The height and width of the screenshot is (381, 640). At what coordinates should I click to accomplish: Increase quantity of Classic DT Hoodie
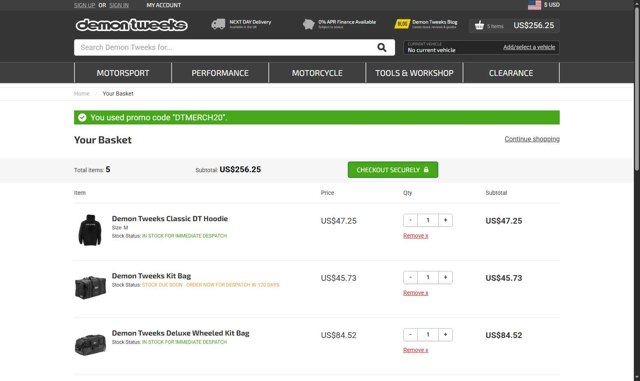click(445, 221)
